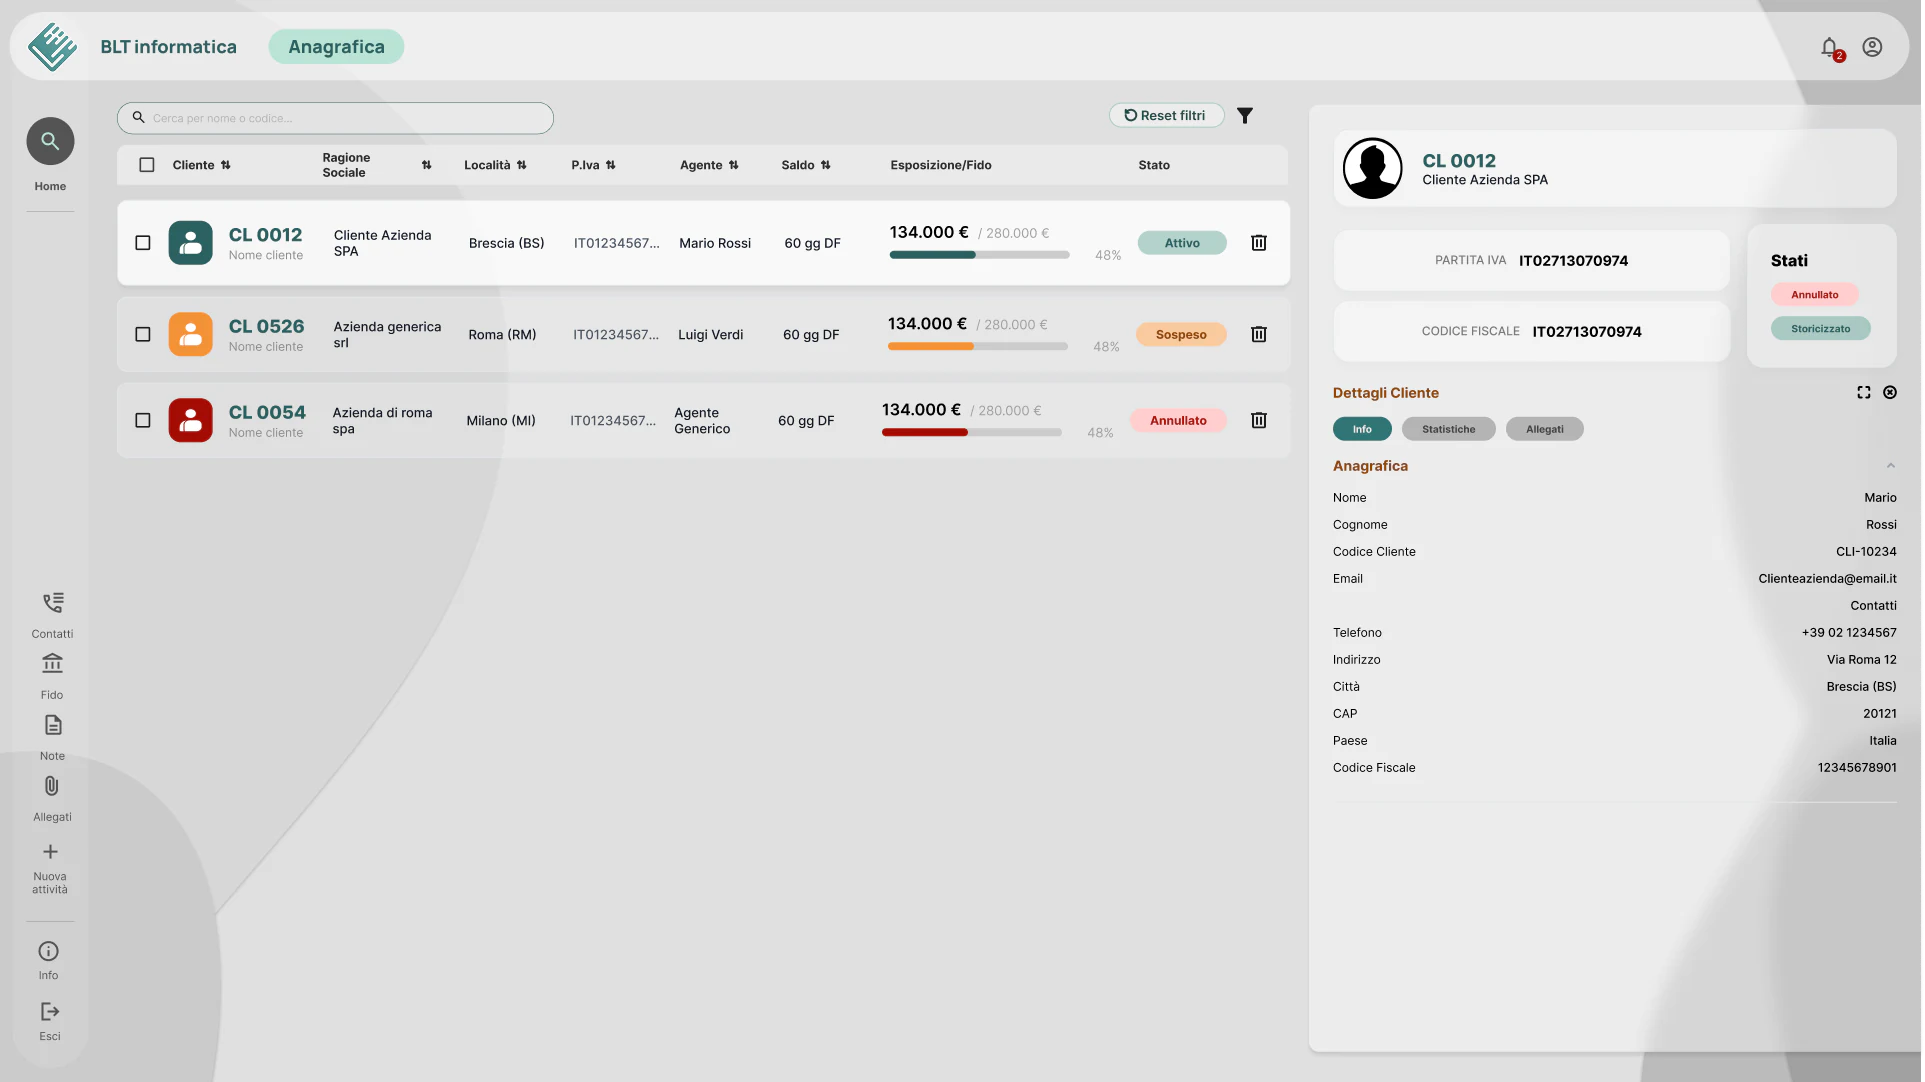Collapse the Anagrafica section chevron
The width and height of the screenshot is (1925, 1082).
[1890, 466]
